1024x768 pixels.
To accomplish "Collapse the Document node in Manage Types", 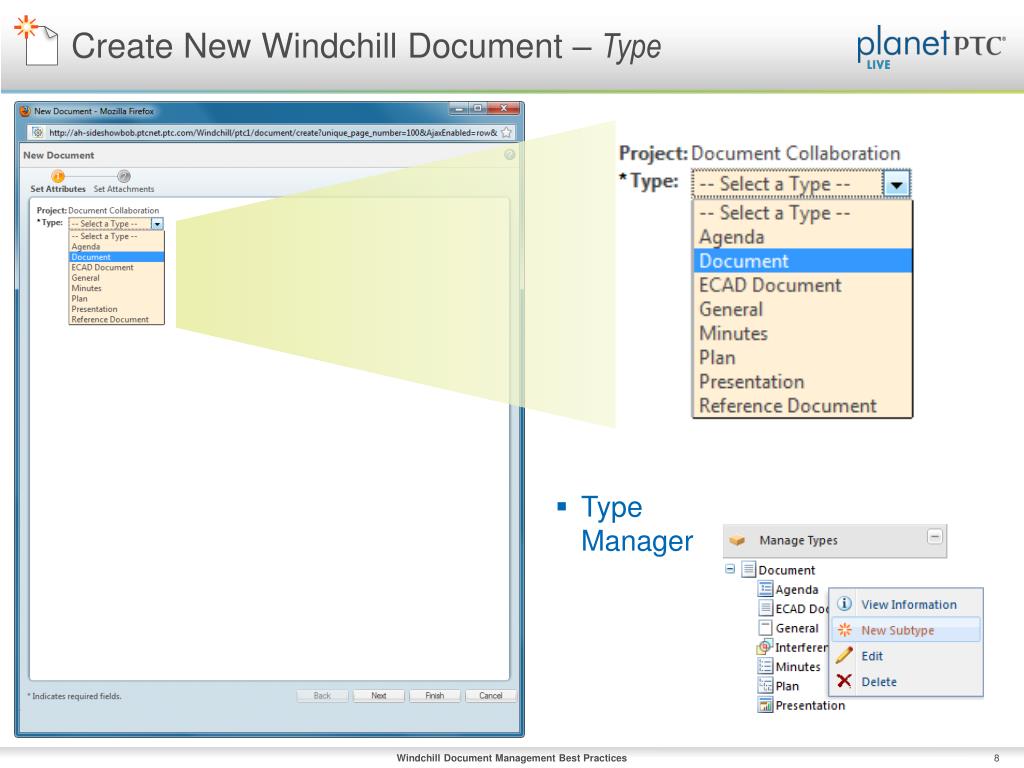I will tap(730, 569).
